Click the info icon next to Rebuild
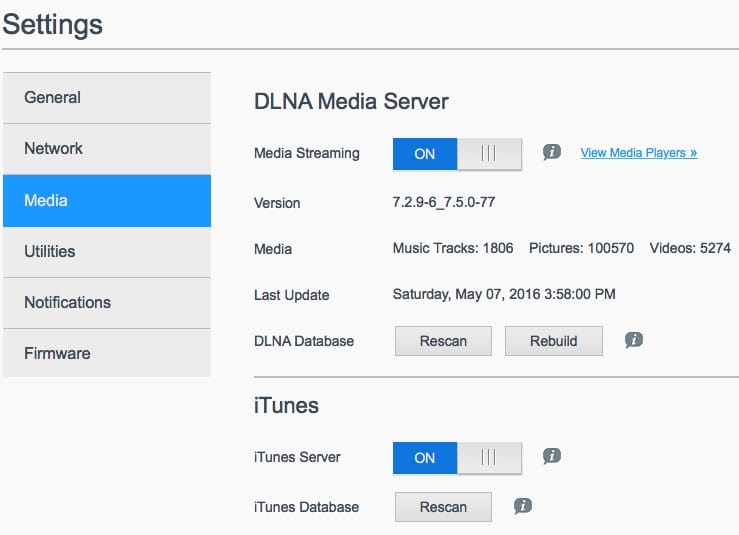This screenshot has width=739, height=535. point(633,340)
